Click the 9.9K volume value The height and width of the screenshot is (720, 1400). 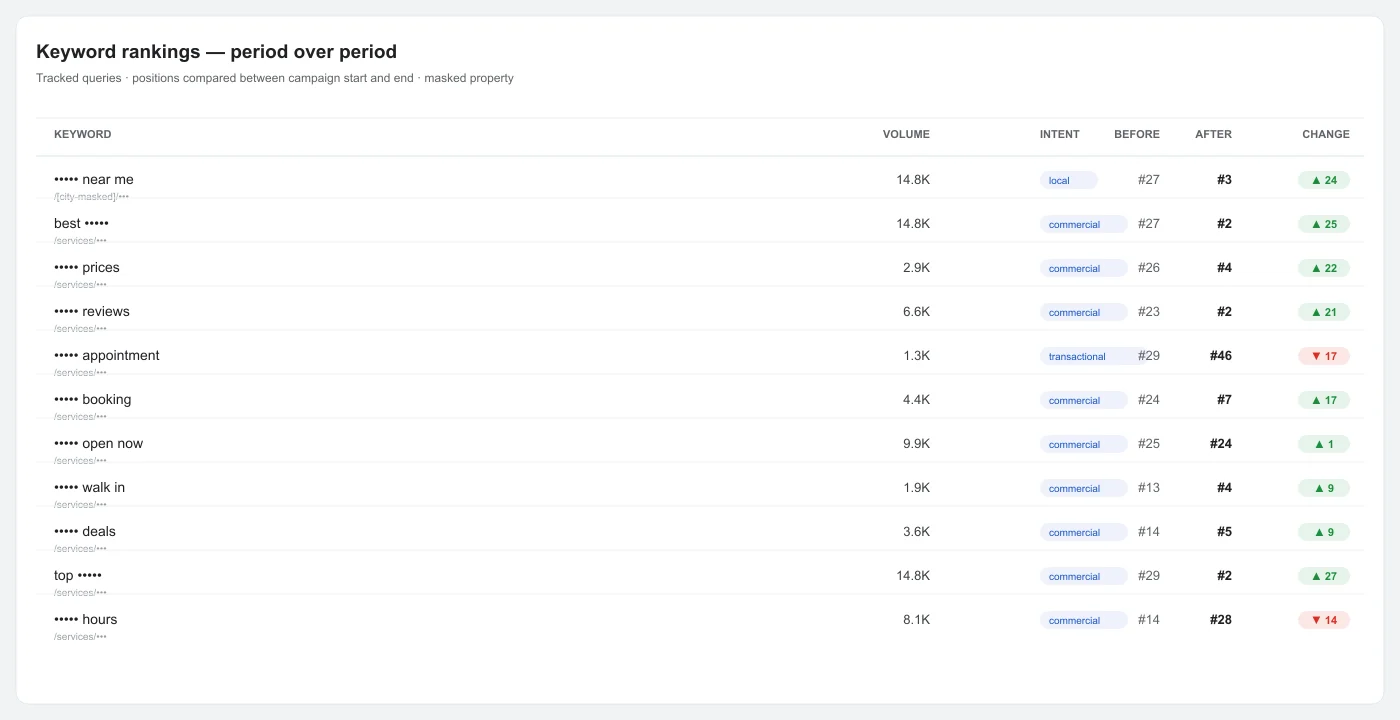(916, 443)
